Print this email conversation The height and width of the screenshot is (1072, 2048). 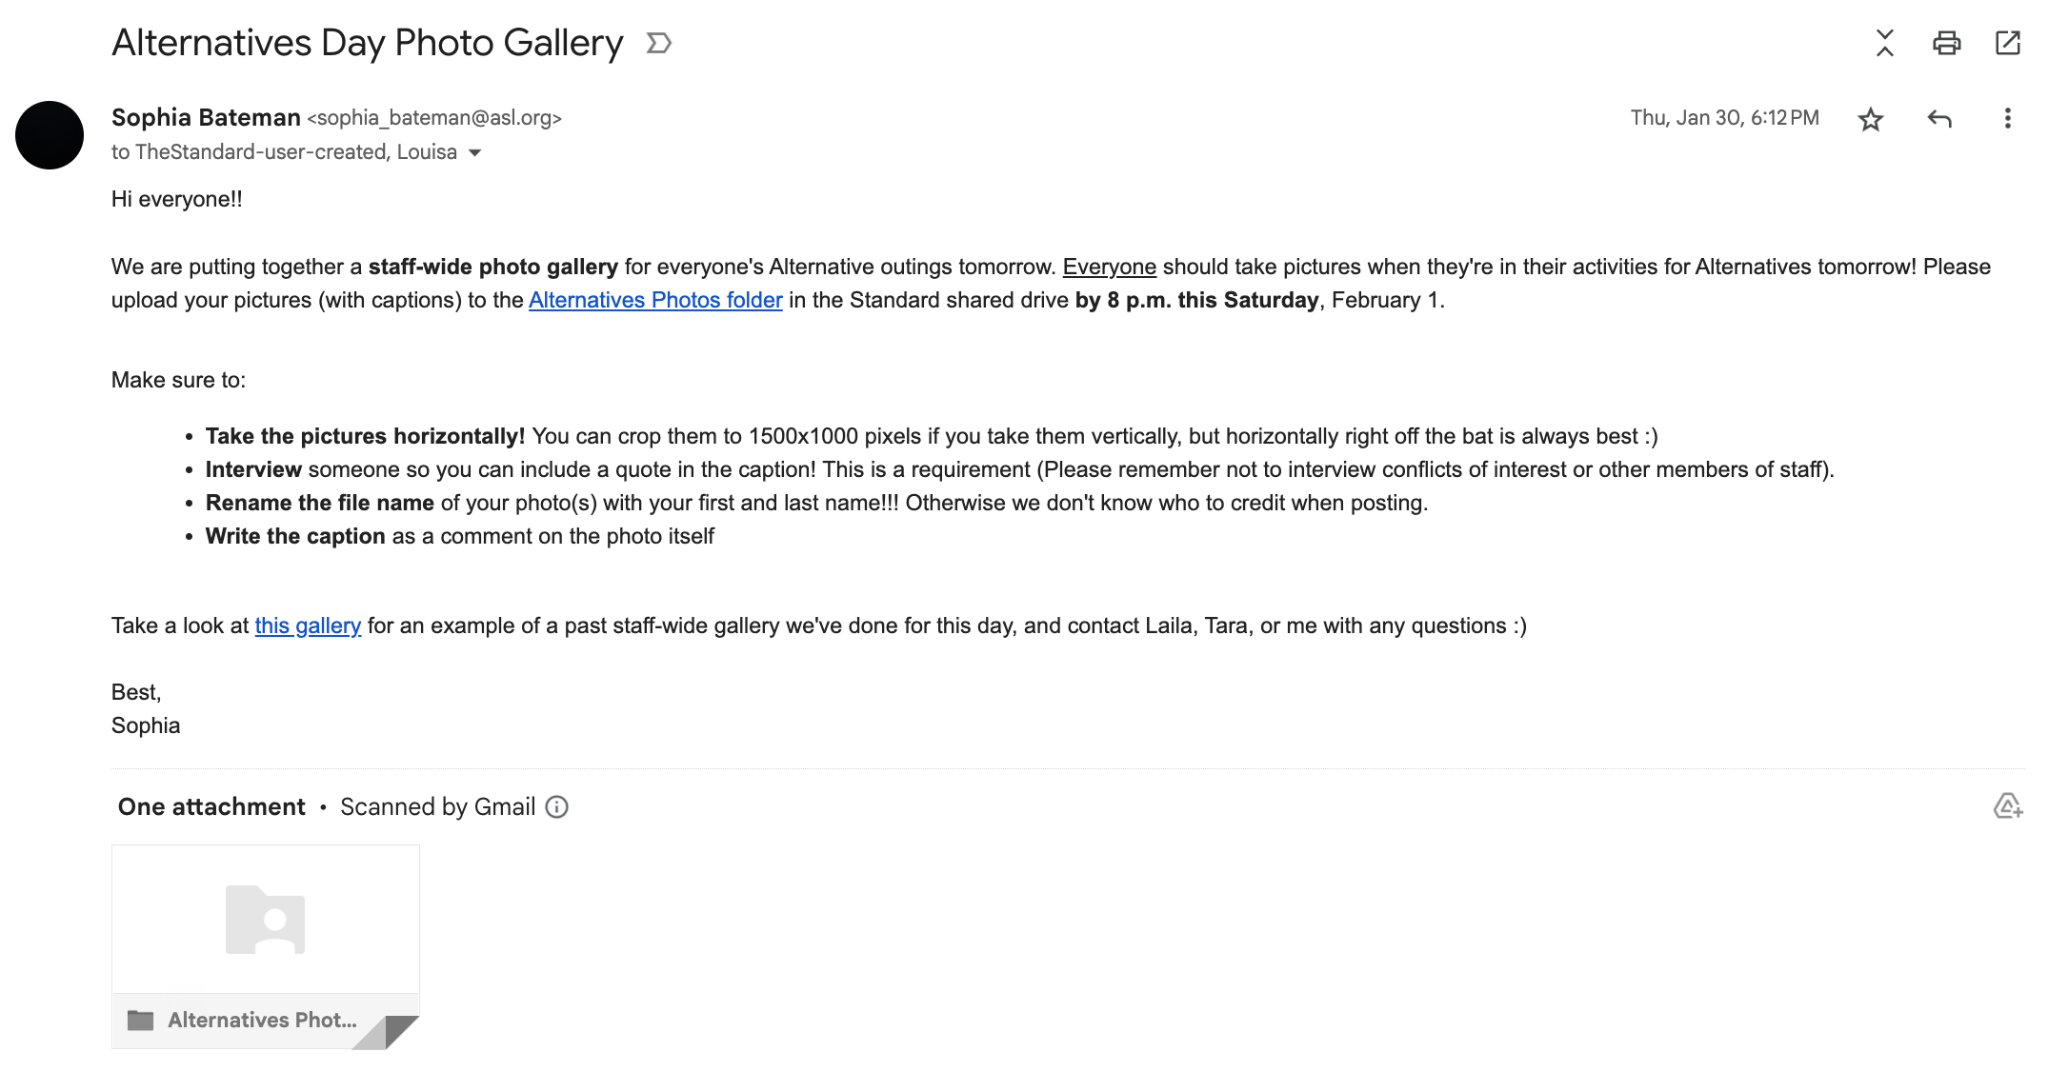[1946, 43]
